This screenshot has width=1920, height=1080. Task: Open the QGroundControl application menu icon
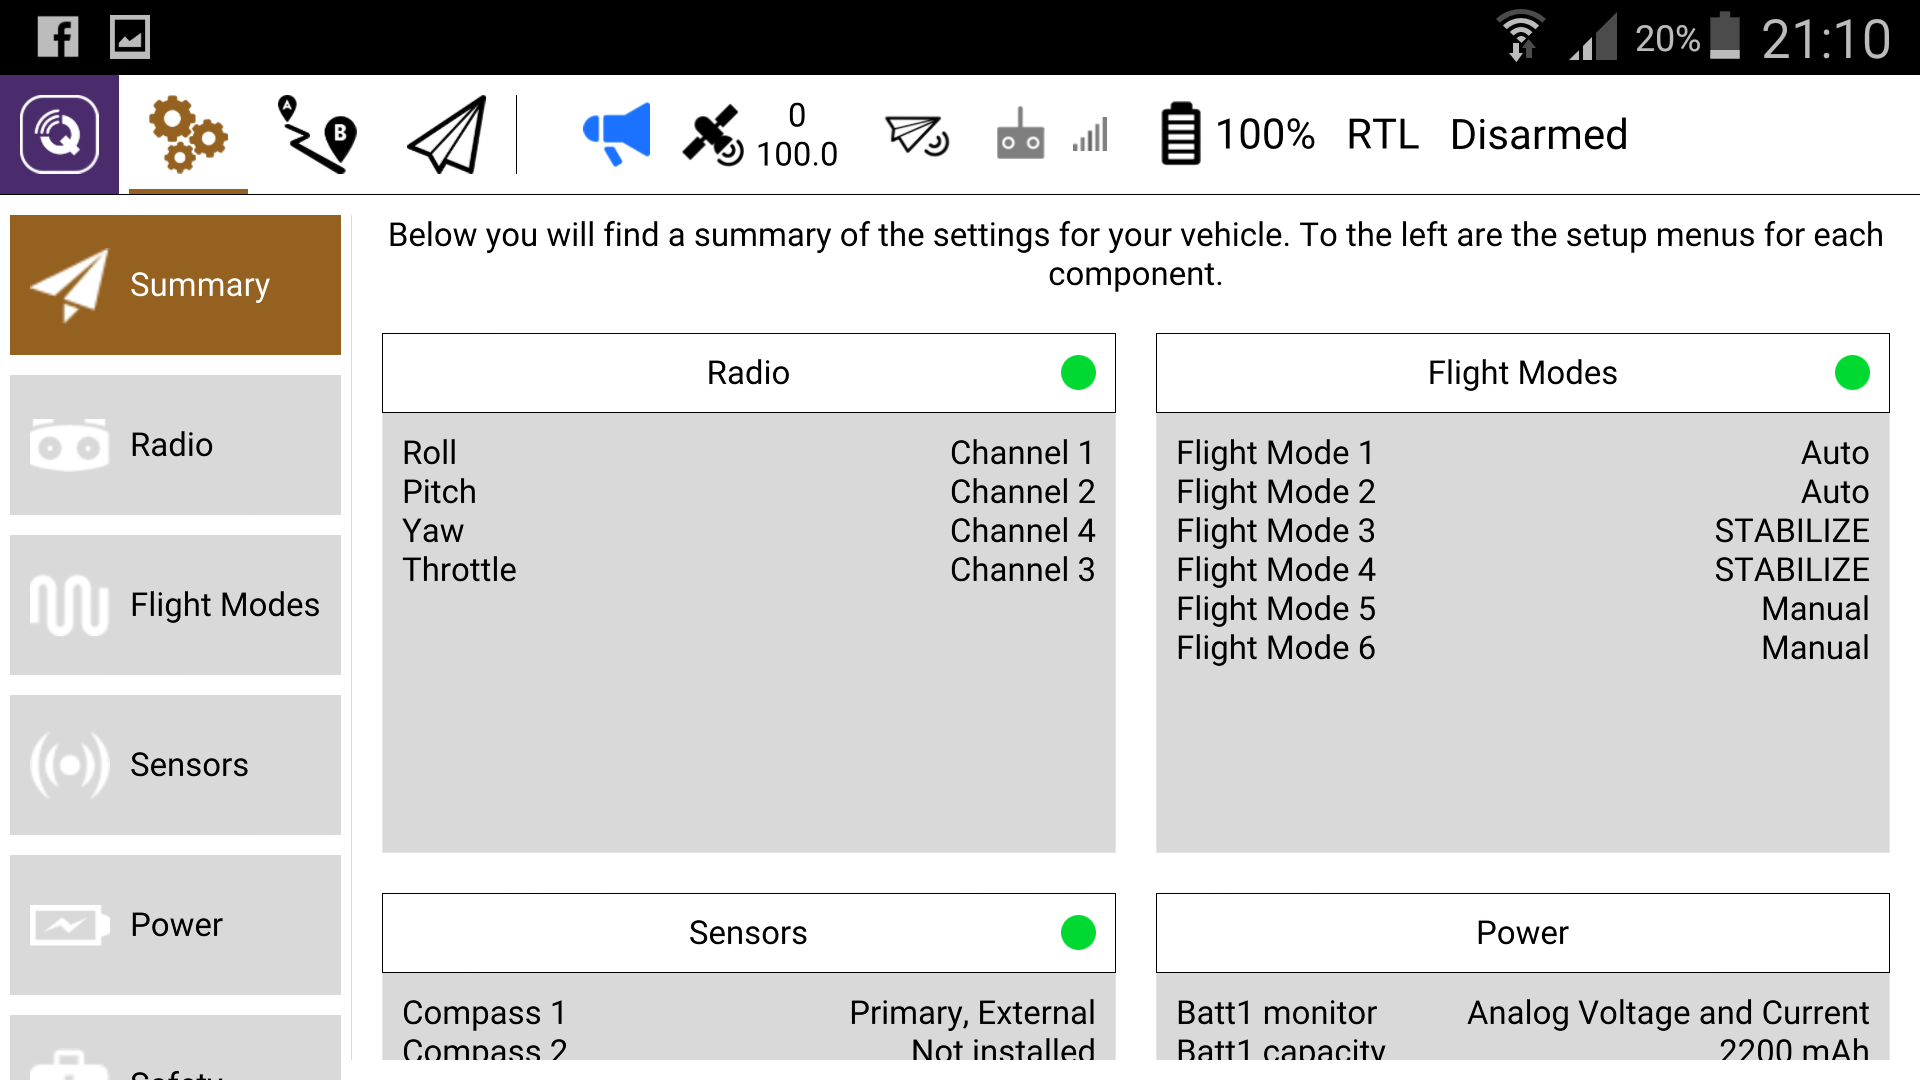point(59,135)
